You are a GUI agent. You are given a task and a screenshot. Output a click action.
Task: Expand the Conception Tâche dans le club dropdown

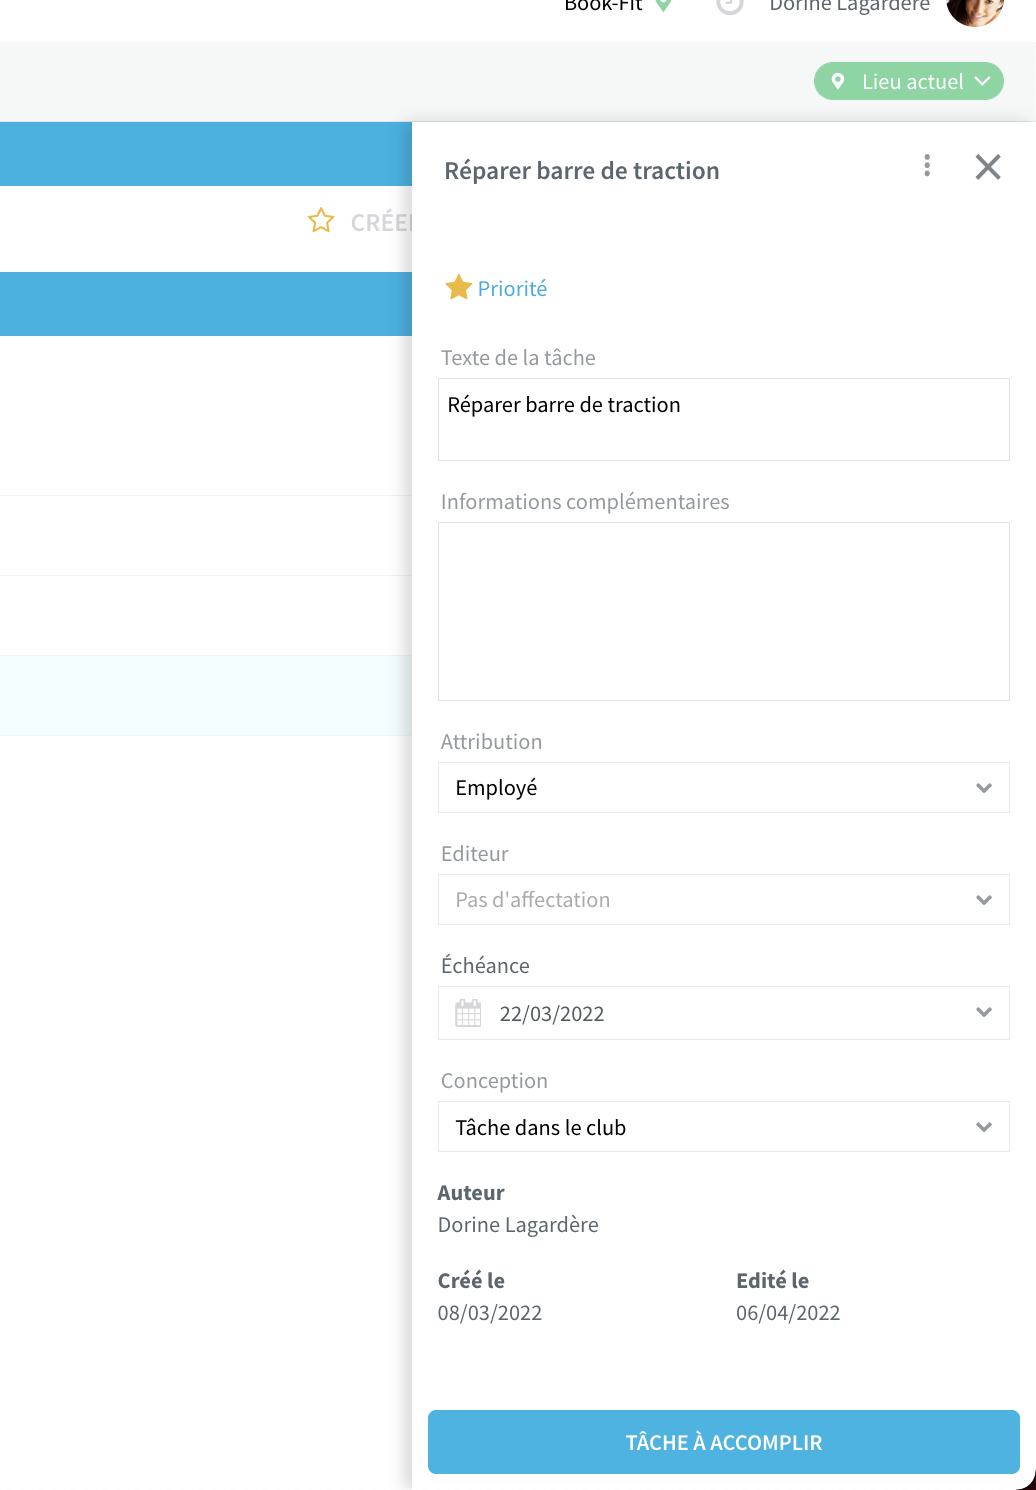click(724, 1127)
